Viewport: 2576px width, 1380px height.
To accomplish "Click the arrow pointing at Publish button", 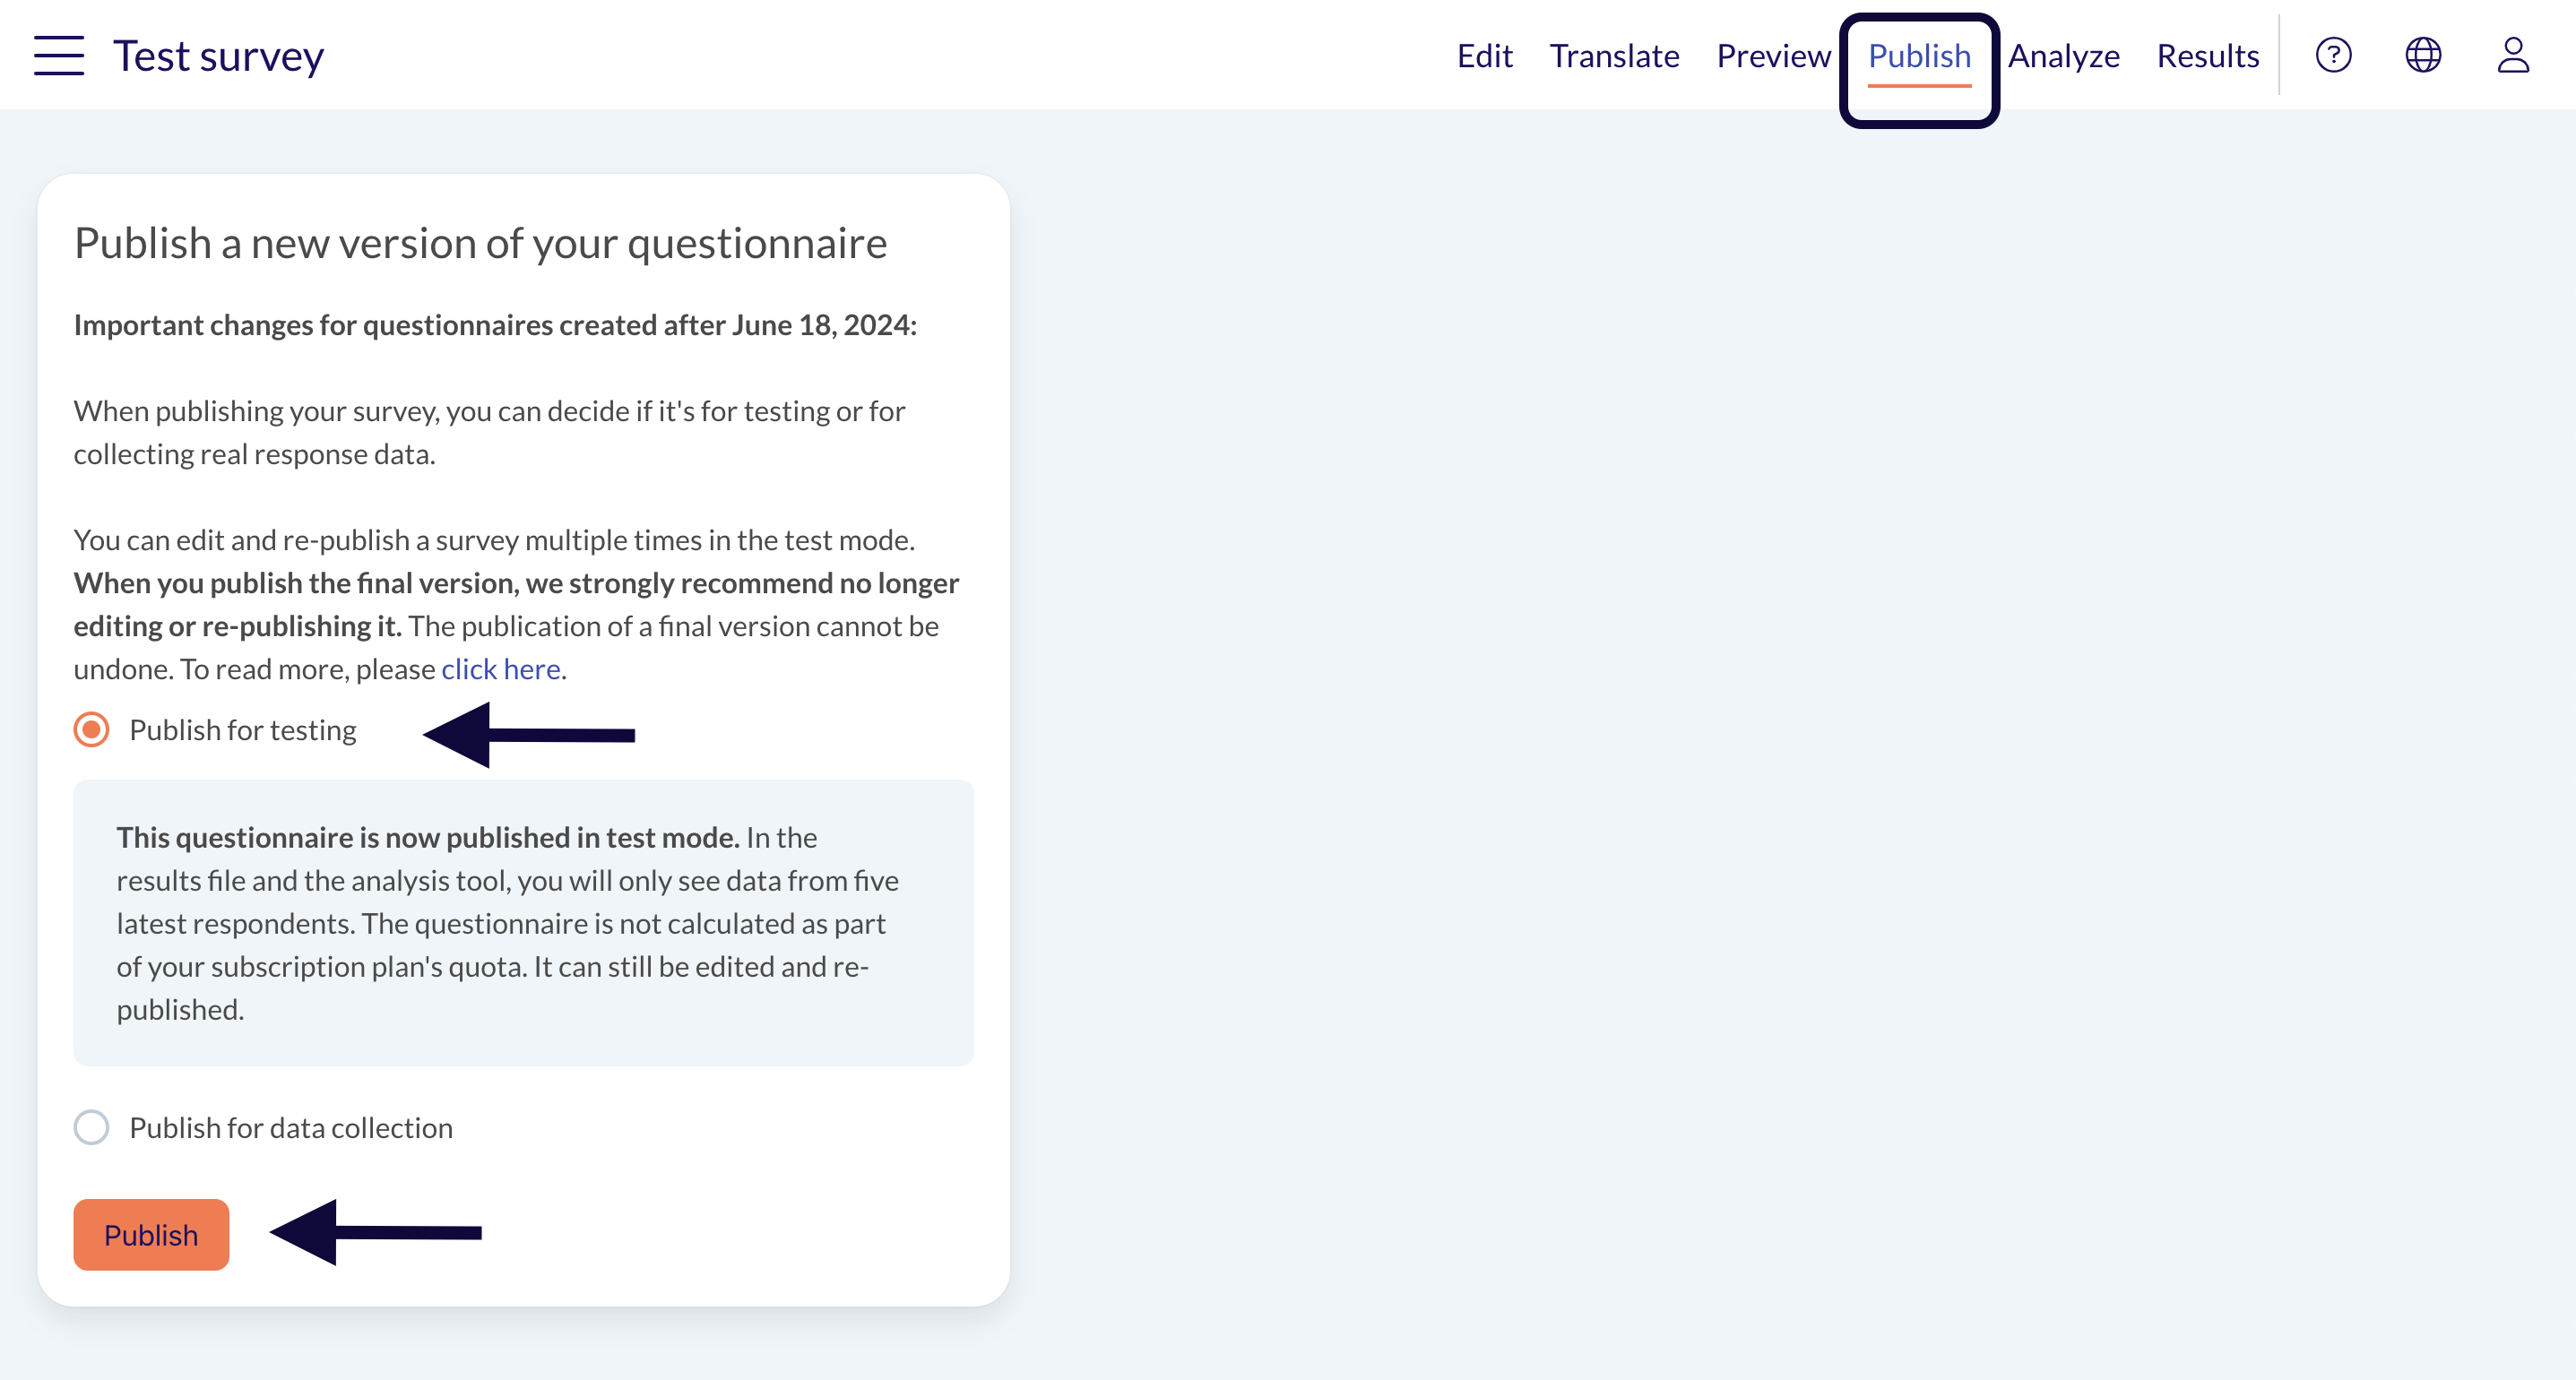I will (376, 1232).
